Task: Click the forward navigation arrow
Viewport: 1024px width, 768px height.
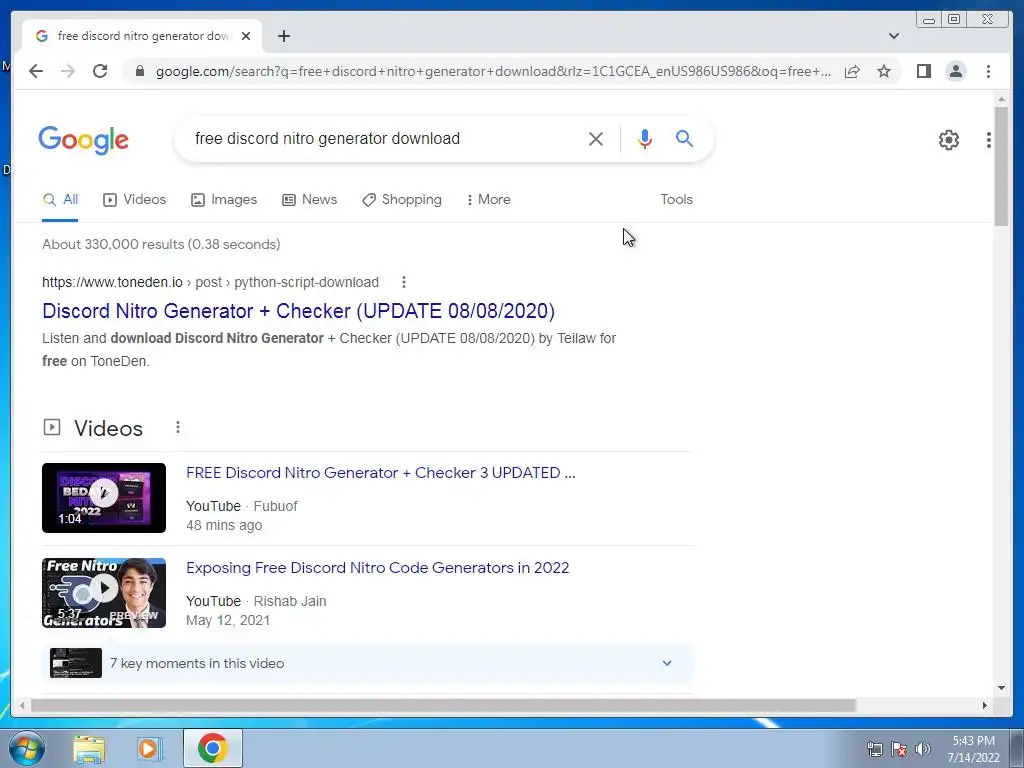Action: tap(68, 71)
